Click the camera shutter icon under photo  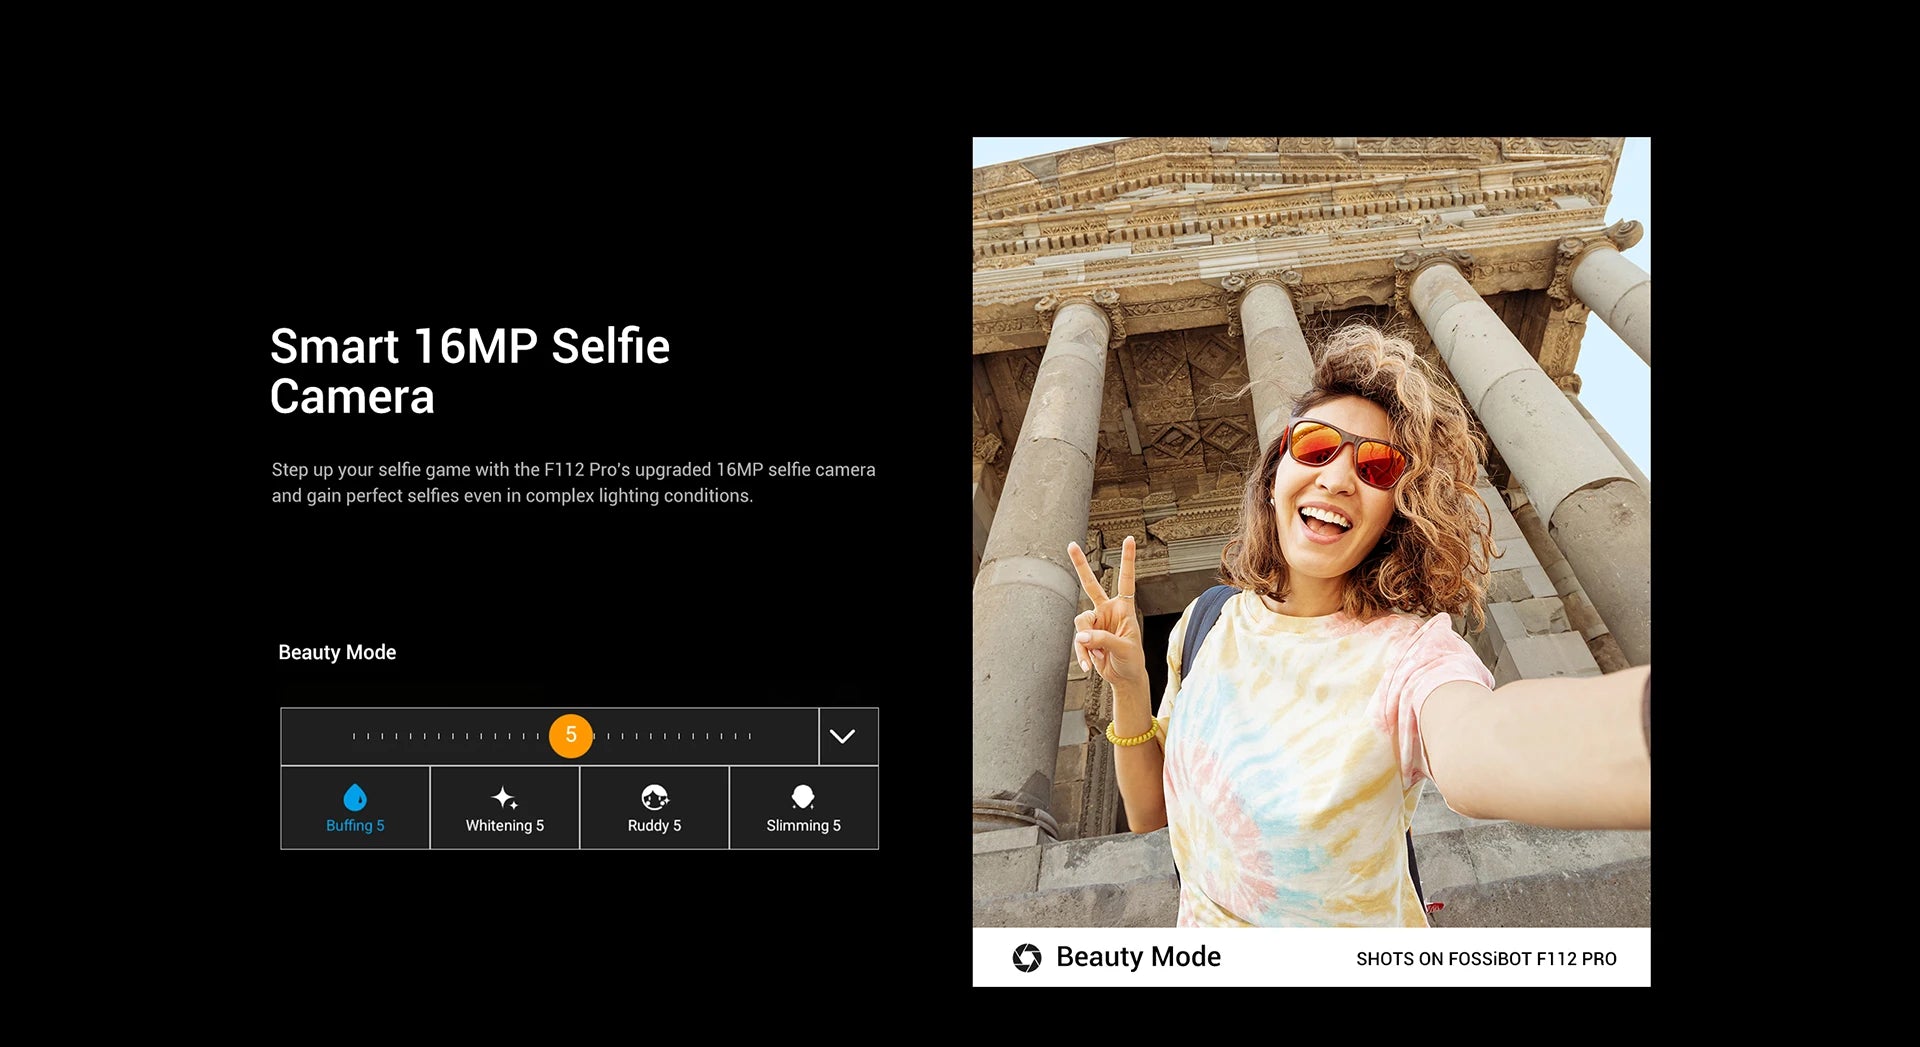click(x=1026, y=957)
